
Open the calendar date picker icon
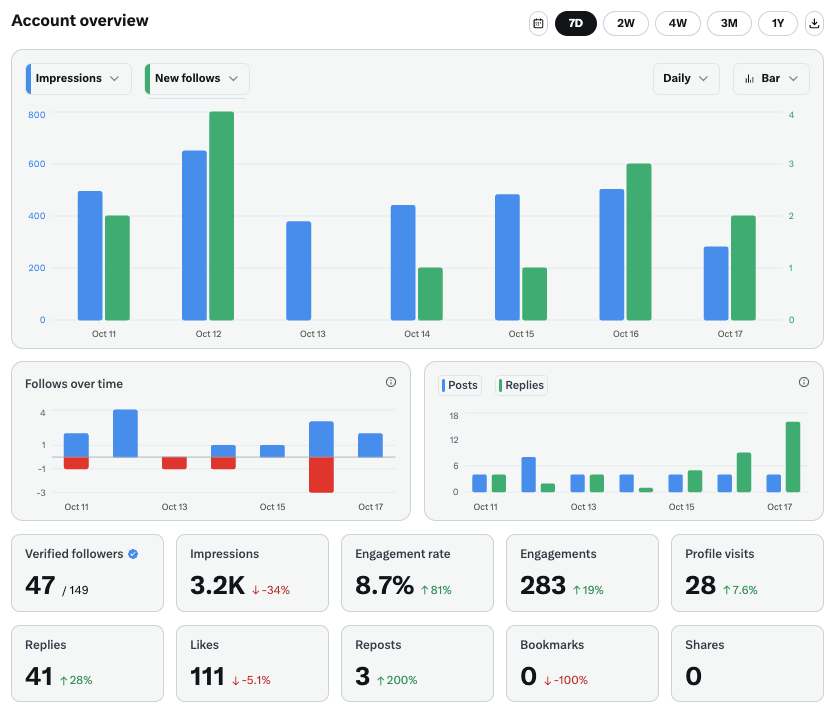(x=538, y=23)
